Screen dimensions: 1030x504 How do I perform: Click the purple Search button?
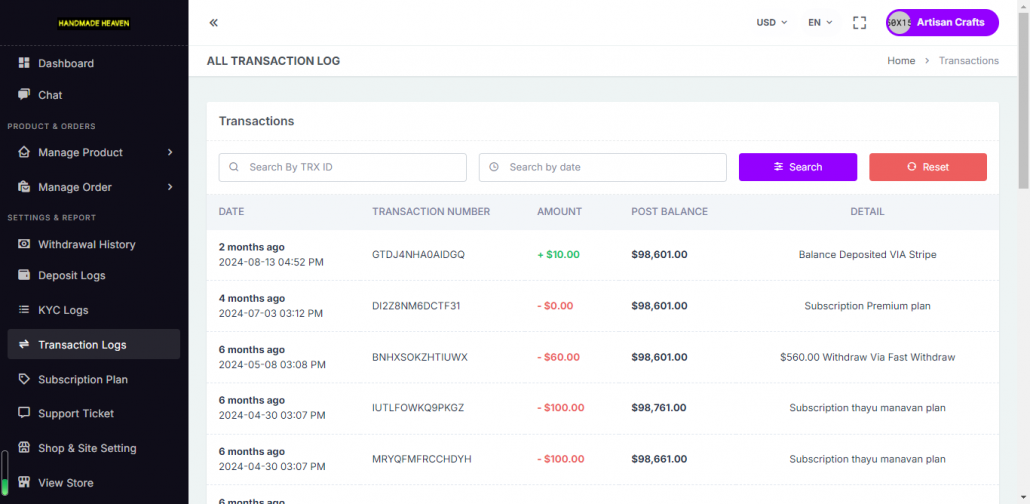pyautogui.click(x=797, y=167)
